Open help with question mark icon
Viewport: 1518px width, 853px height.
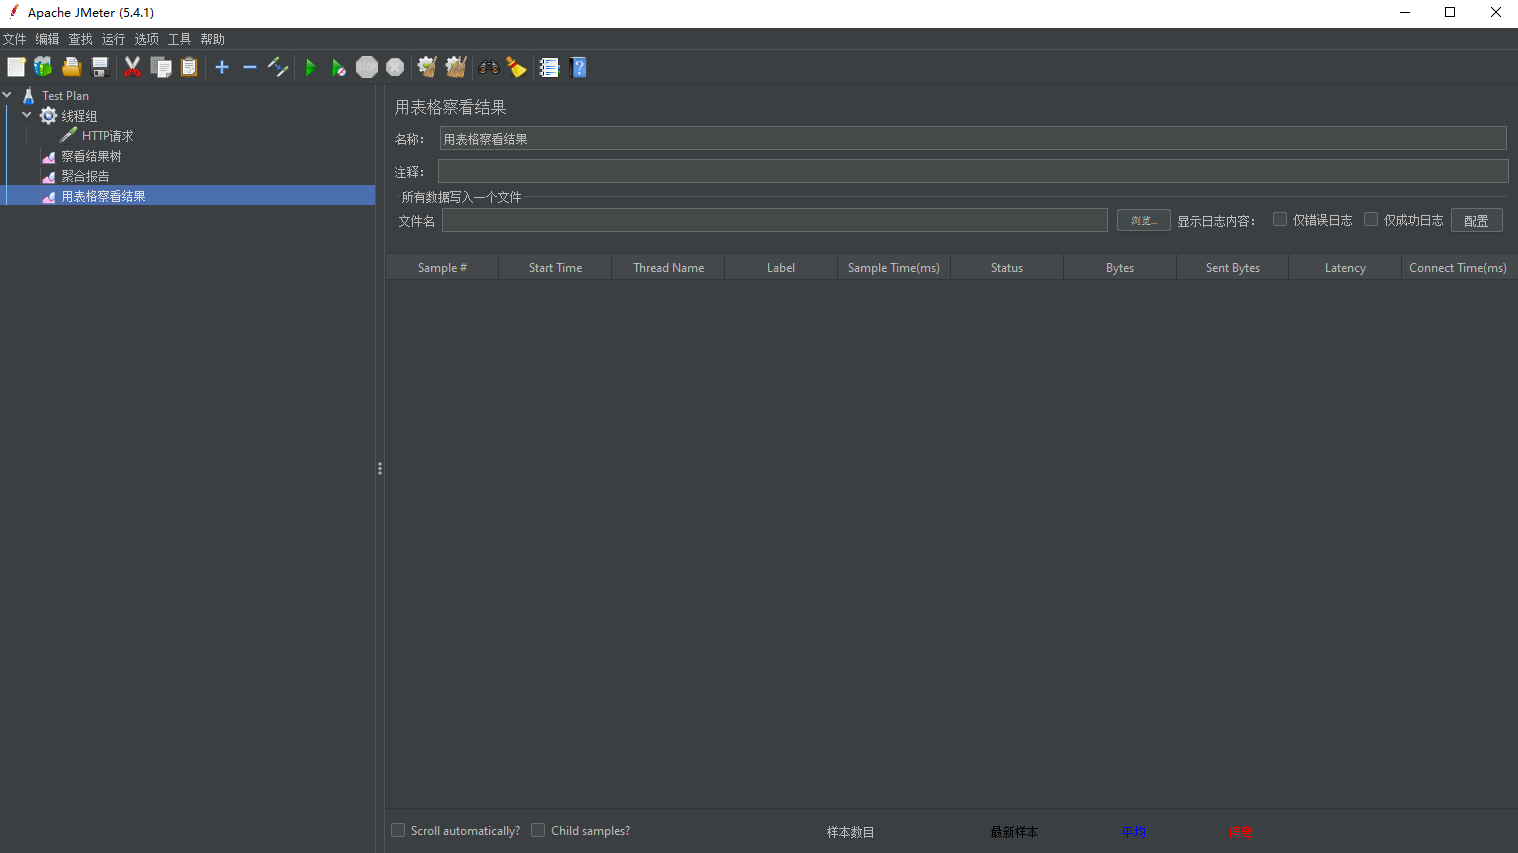pos(578,67)
